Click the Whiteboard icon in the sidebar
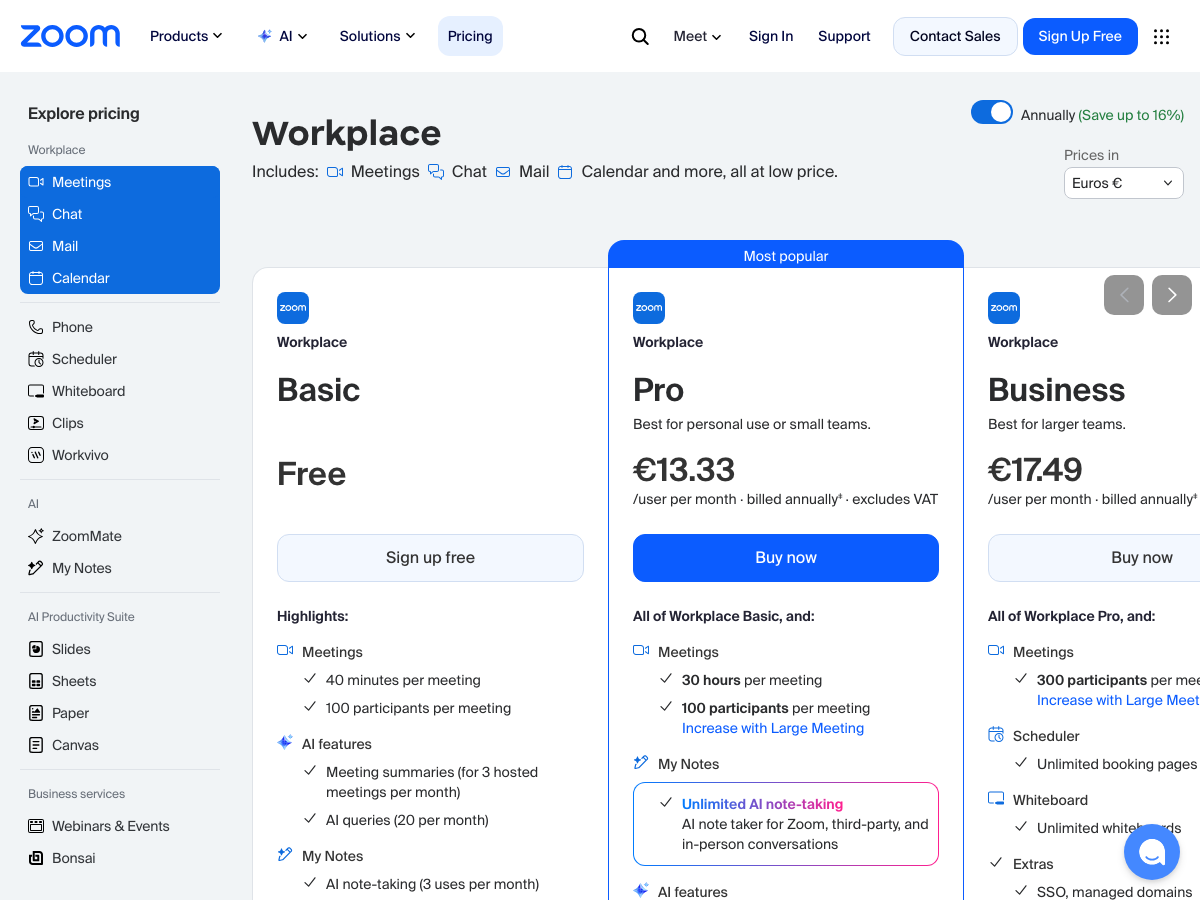 [x=36, y=391]
